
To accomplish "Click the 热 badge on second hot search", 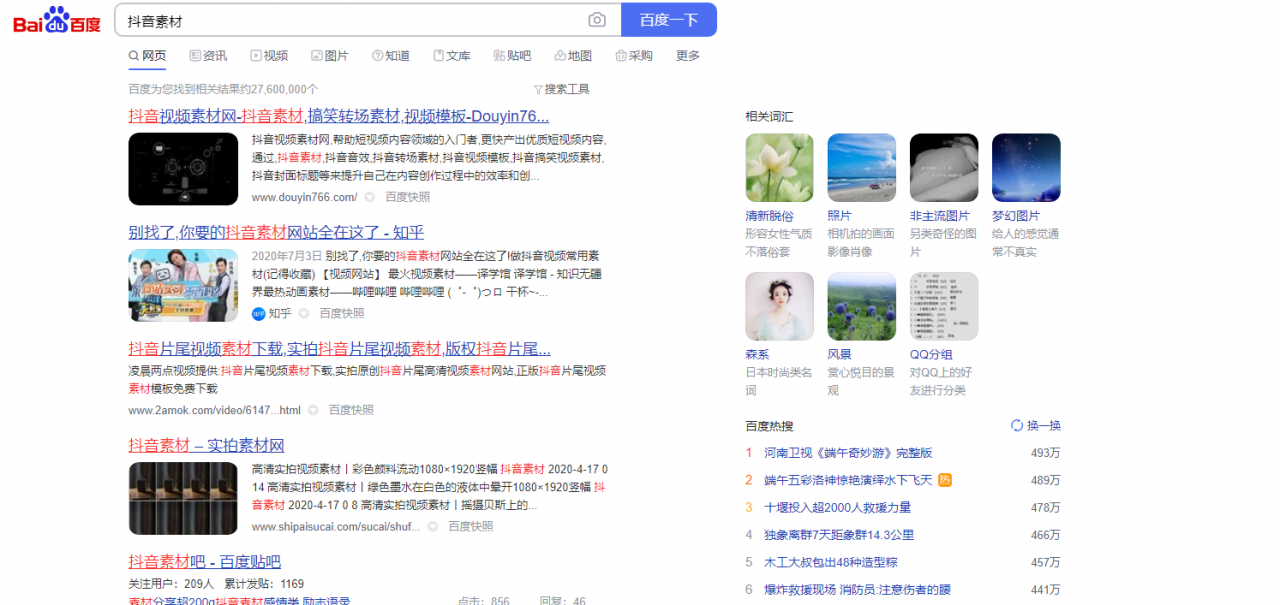I will coord(945,480).
